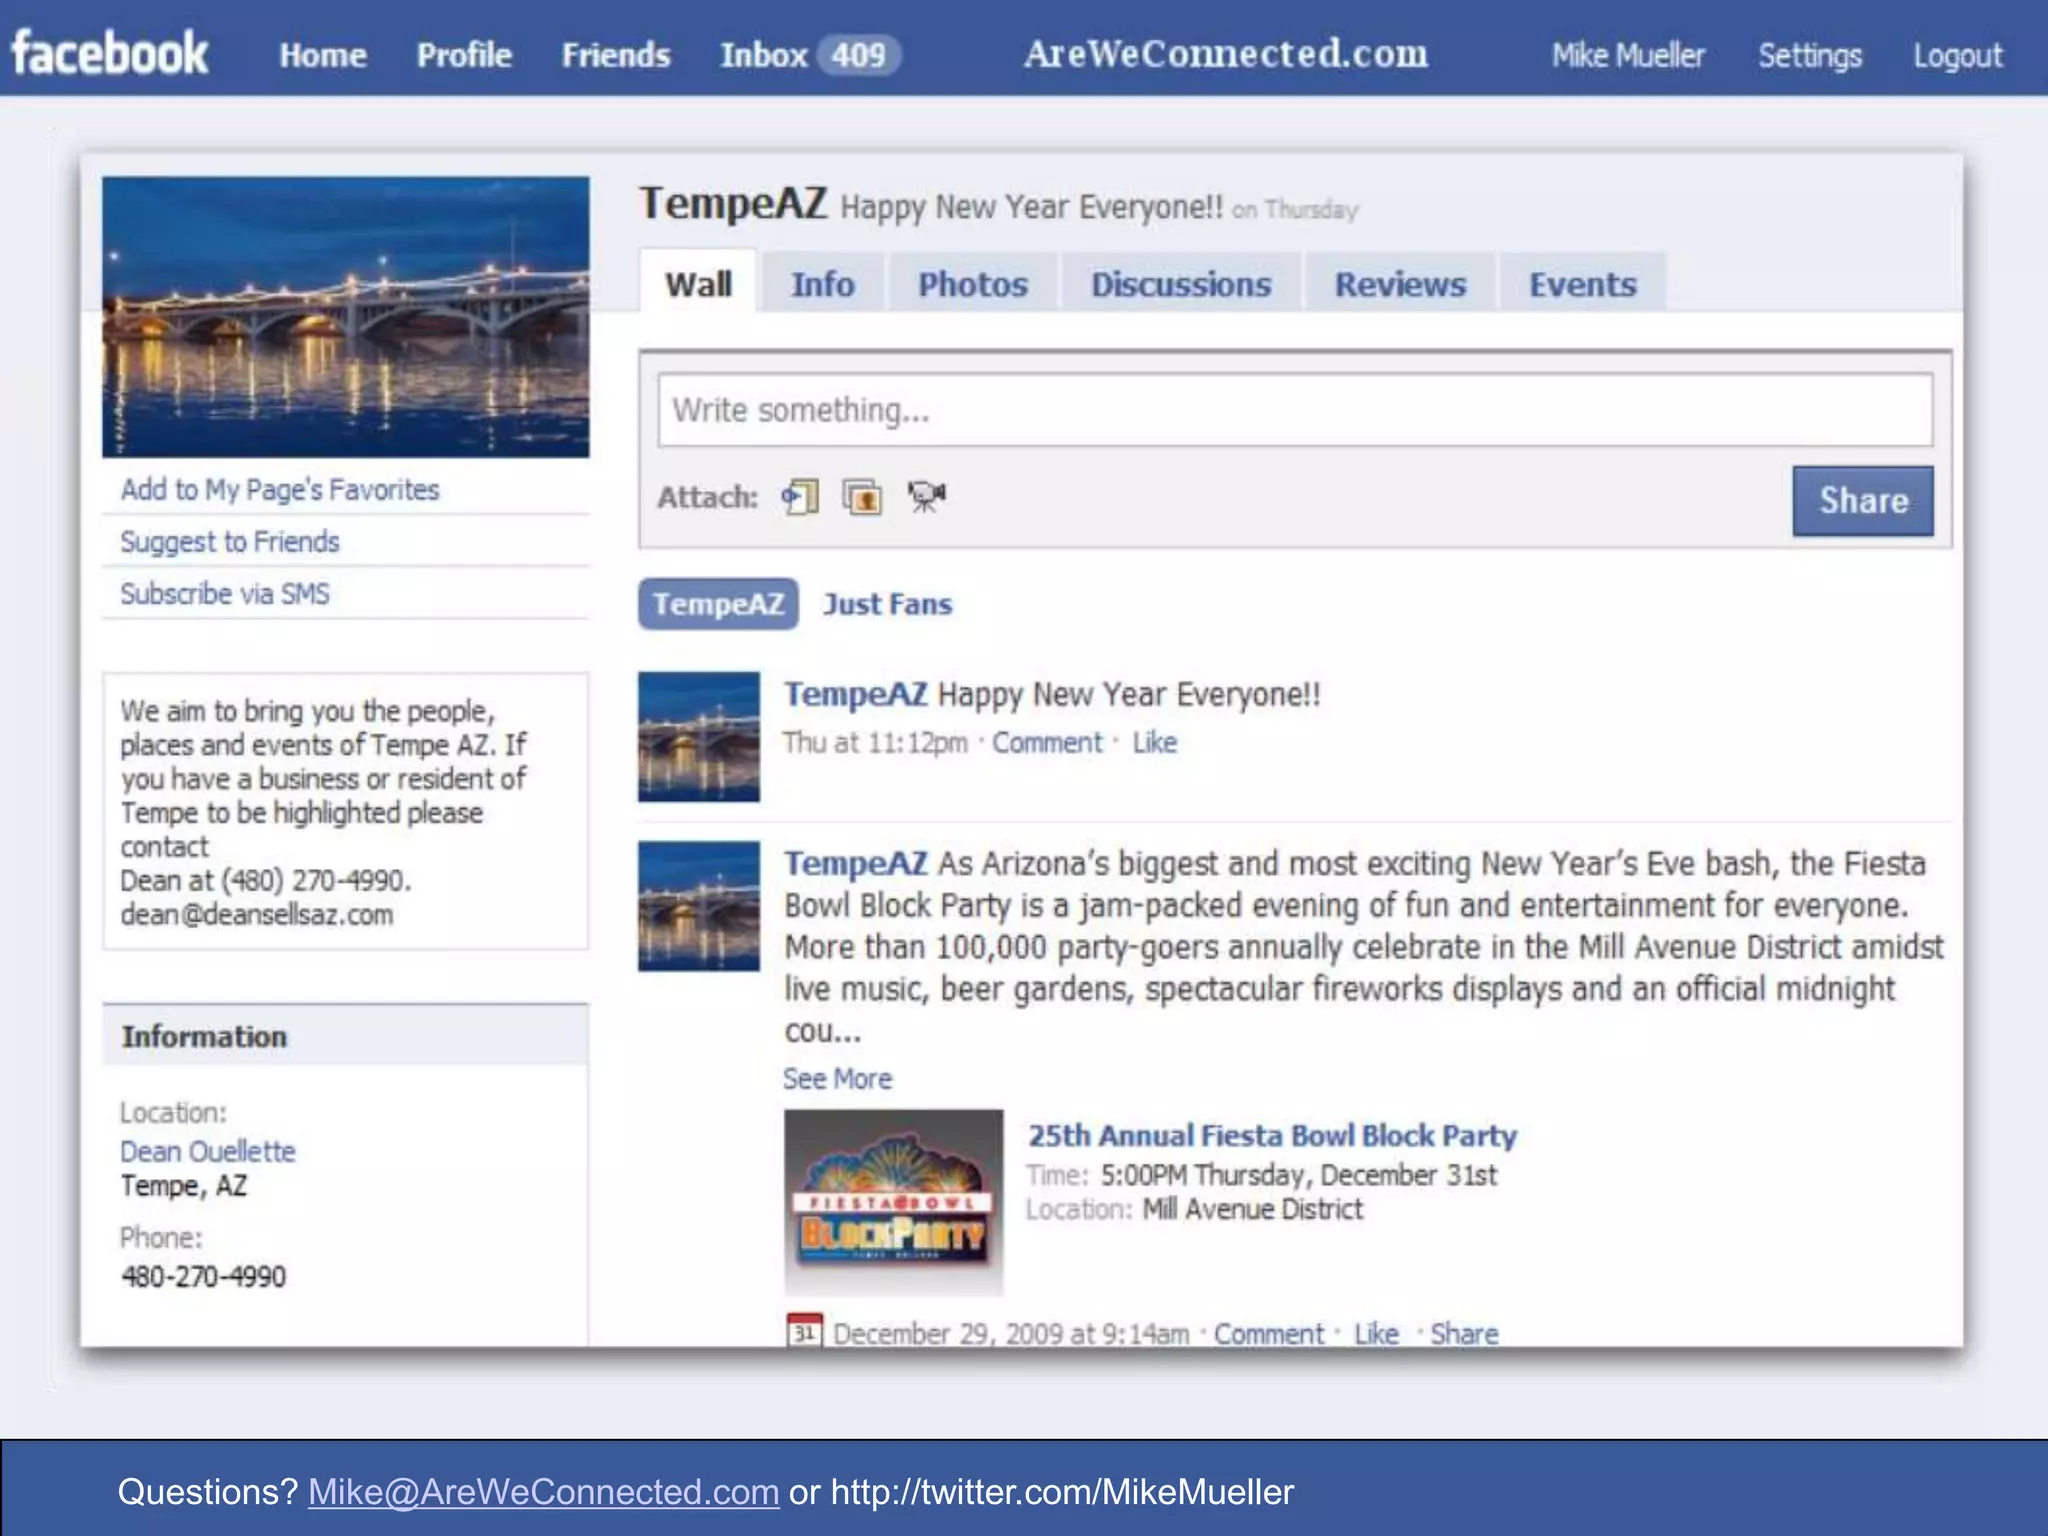The height and width of the screenshot is (1536, 2048).
Task: Switch to the Info tab
Action: tap(822, 285)
